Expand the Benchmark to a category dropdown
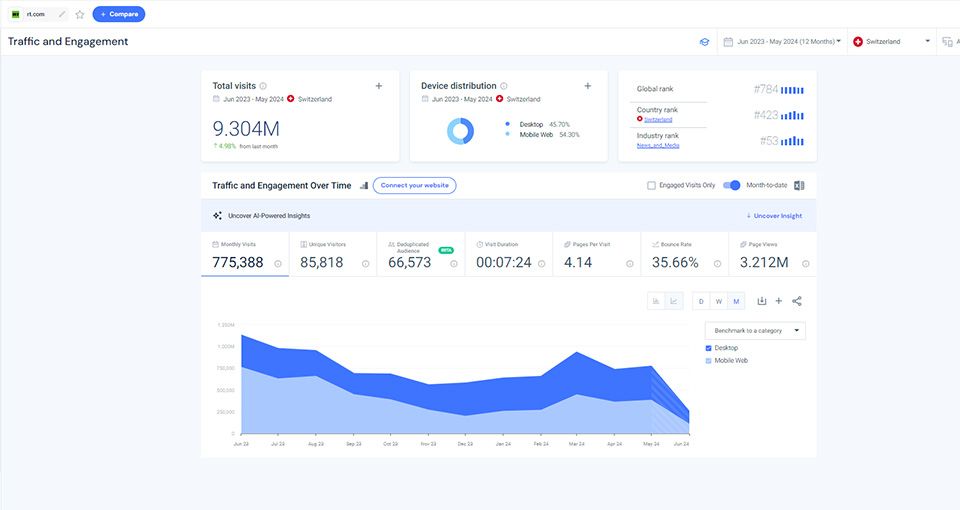Screen dimensions: 960x510 (755, 330)
